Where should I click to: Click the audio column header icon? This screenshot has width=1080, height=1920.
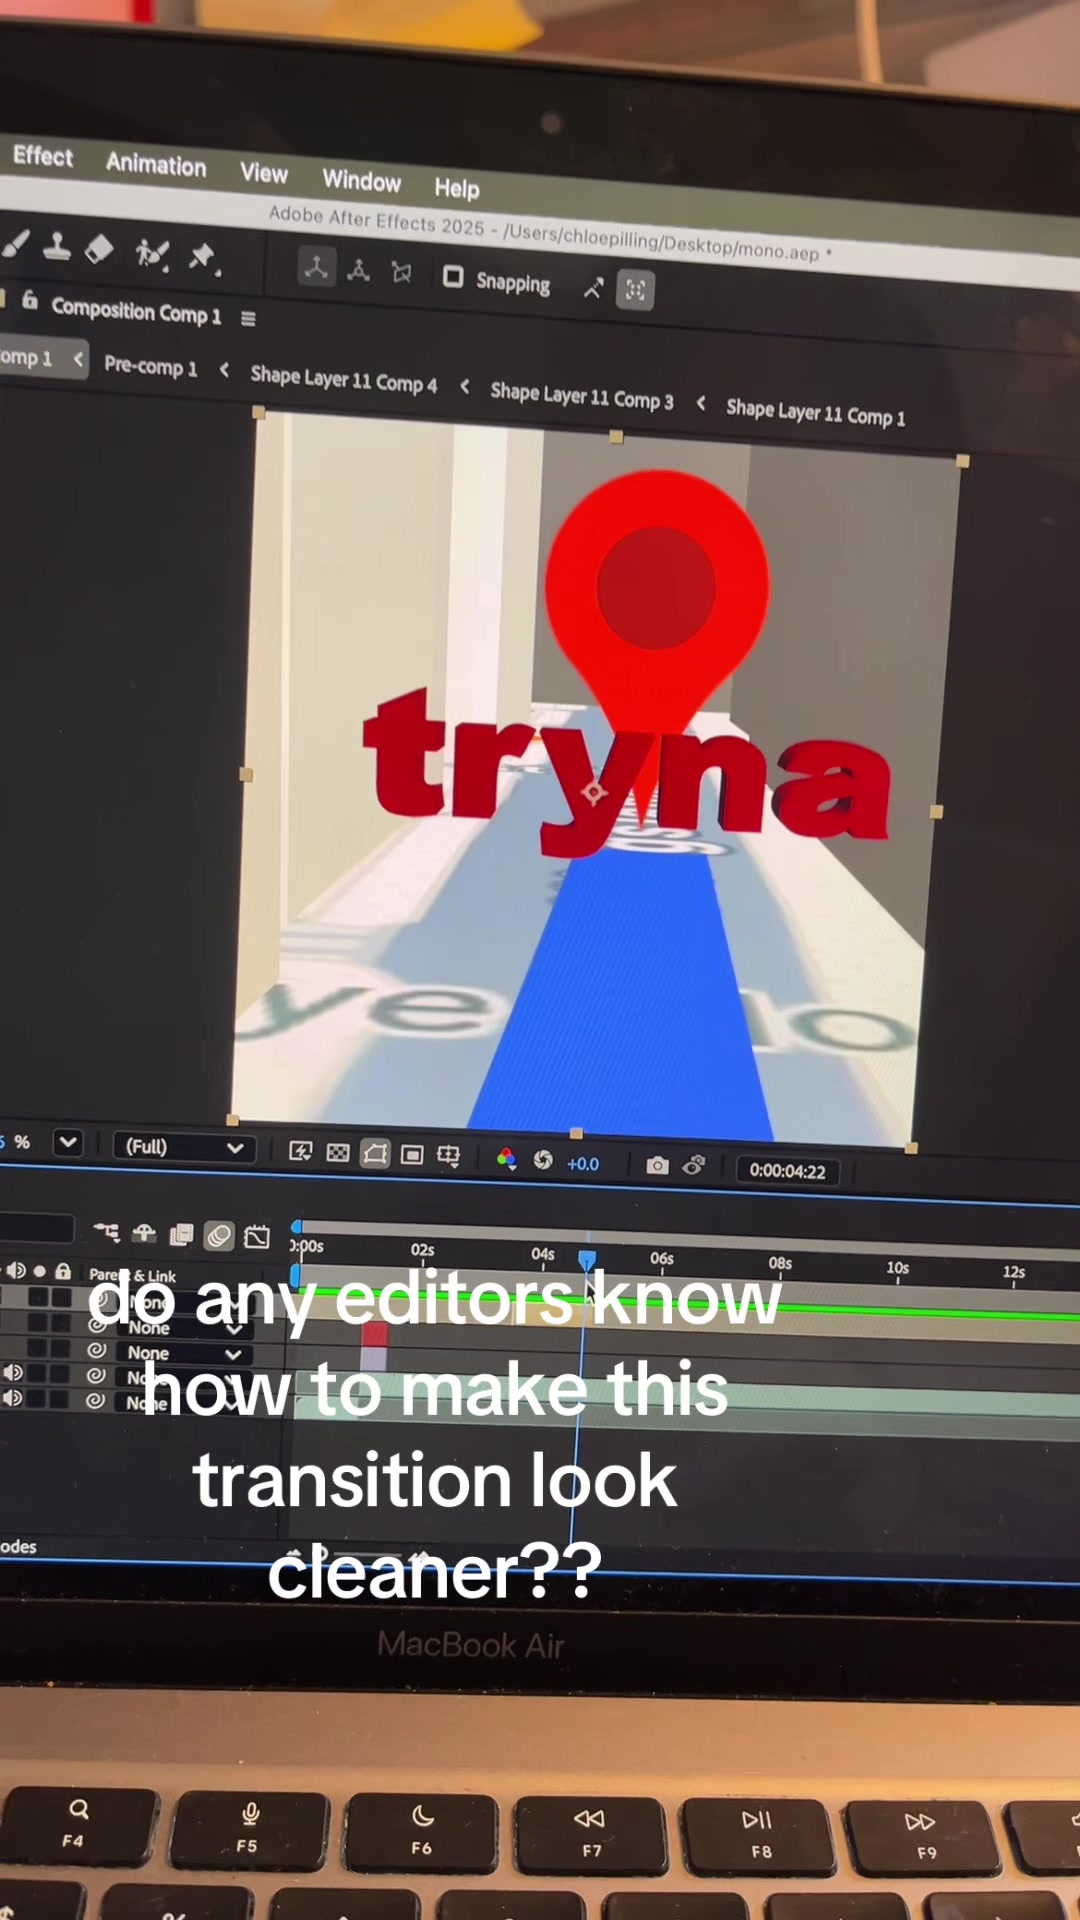click(16, 1271)
